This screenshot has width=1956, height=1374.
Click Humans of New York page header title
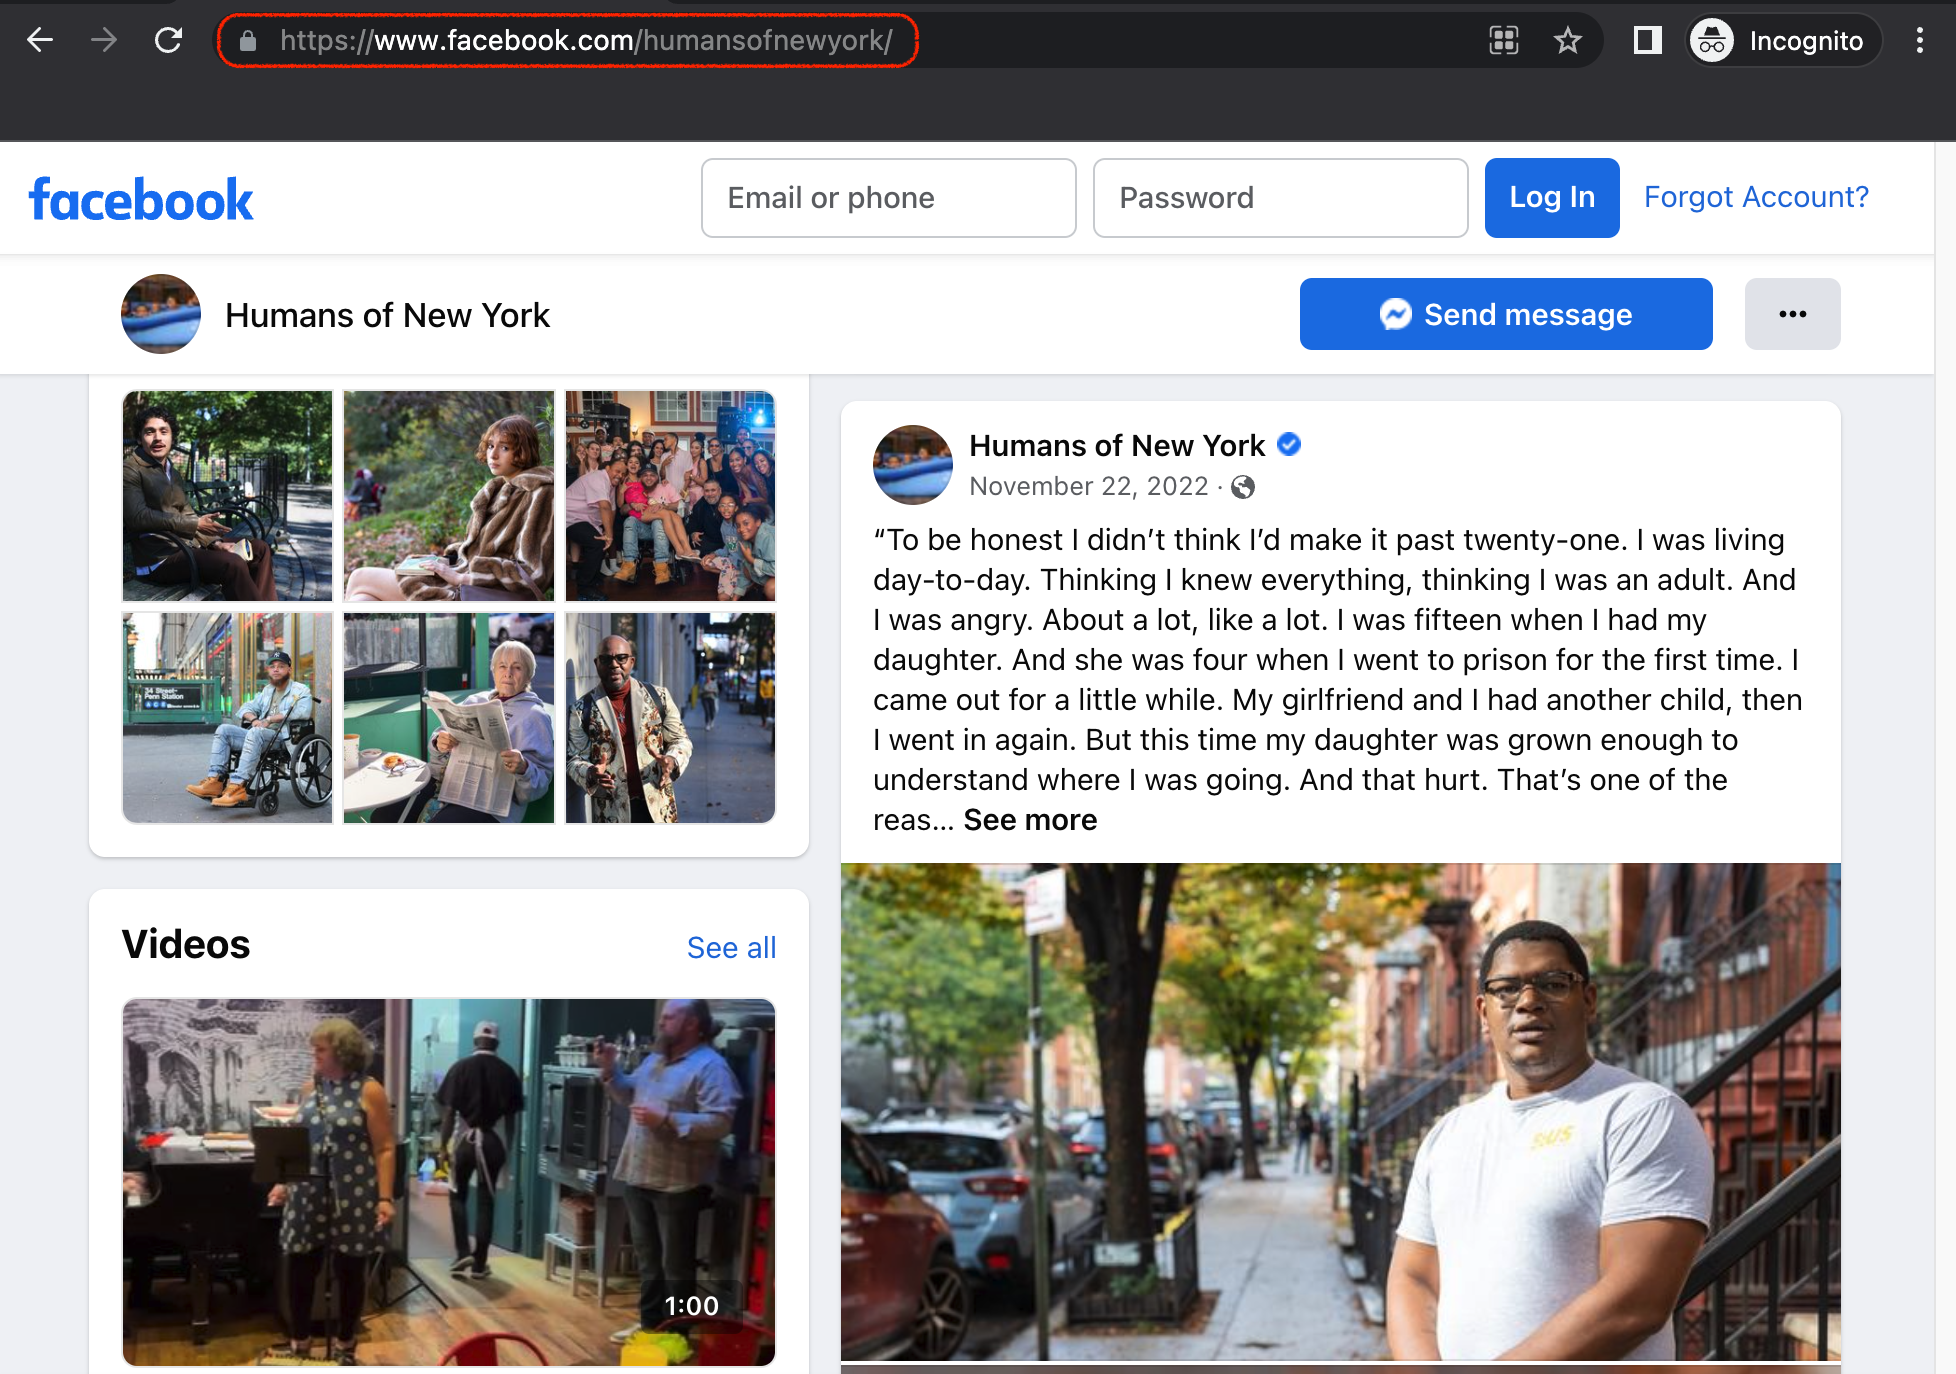387,315
